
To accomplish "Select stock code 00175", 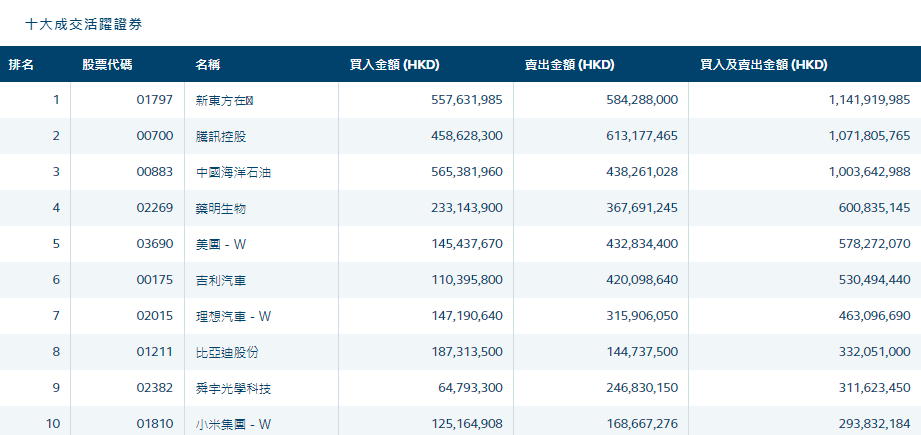I will [x=155, y=280].
